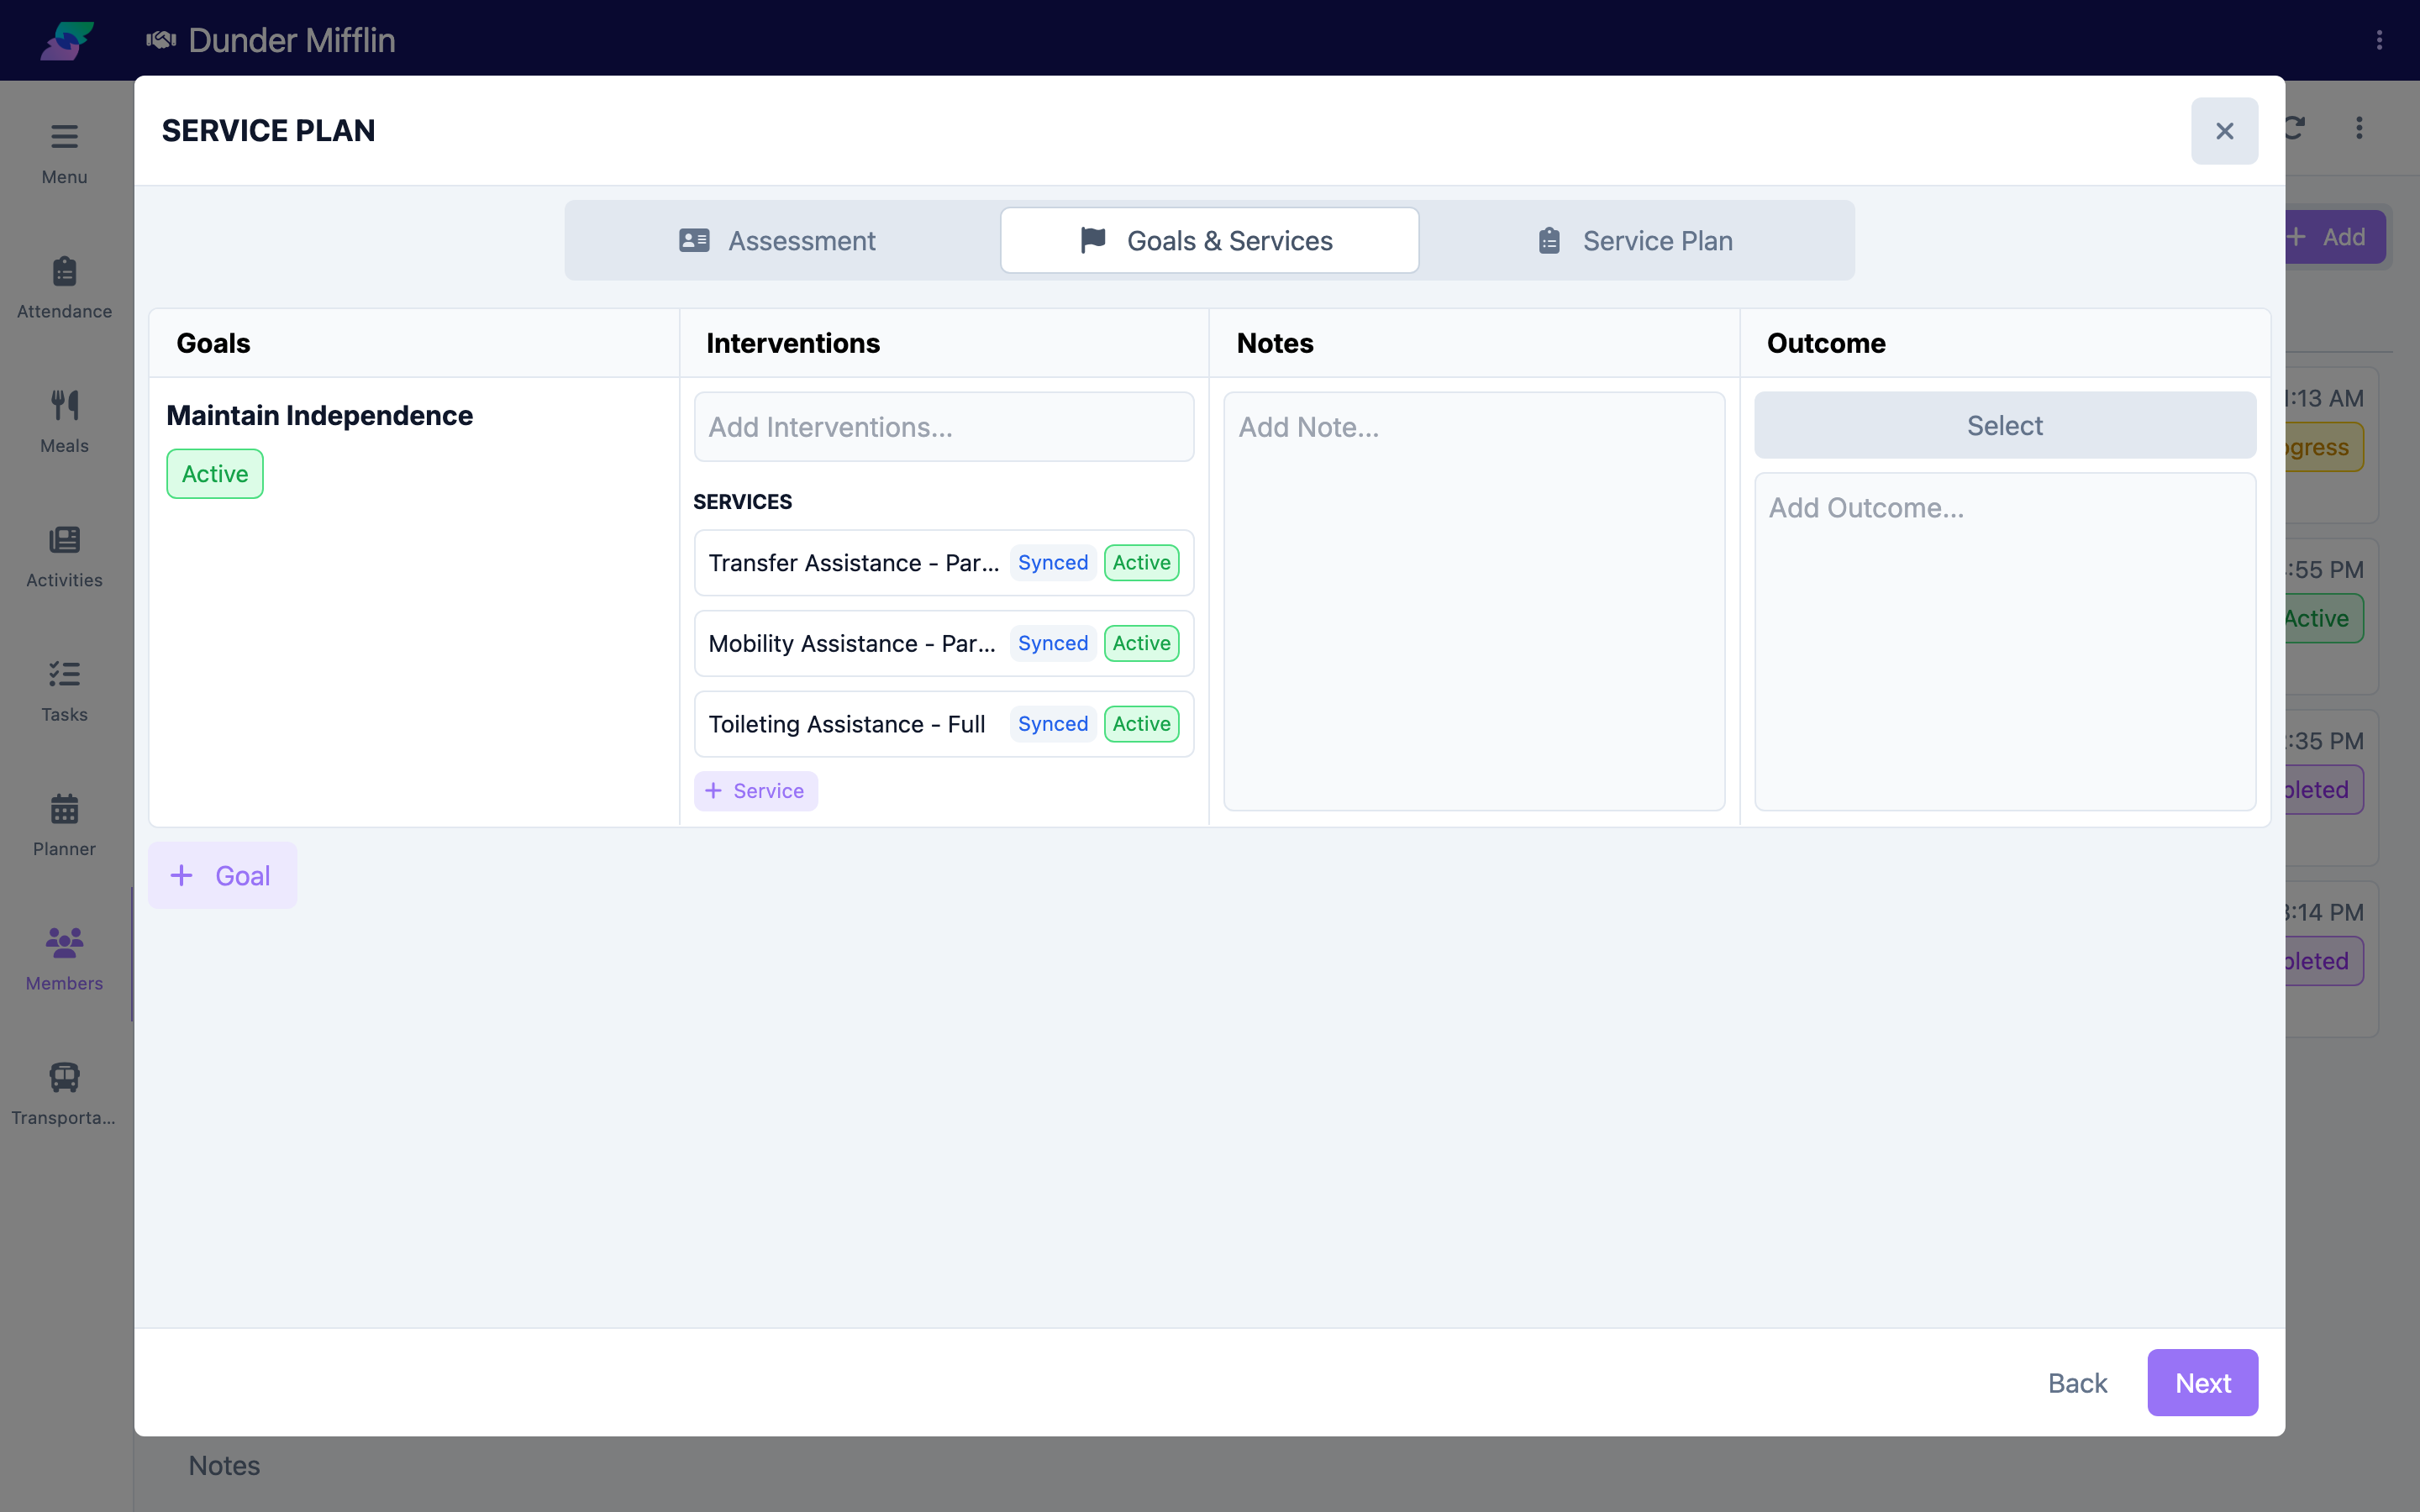
Task: Click the Add button behind the dialog
Action: (x=2335, y=237)
